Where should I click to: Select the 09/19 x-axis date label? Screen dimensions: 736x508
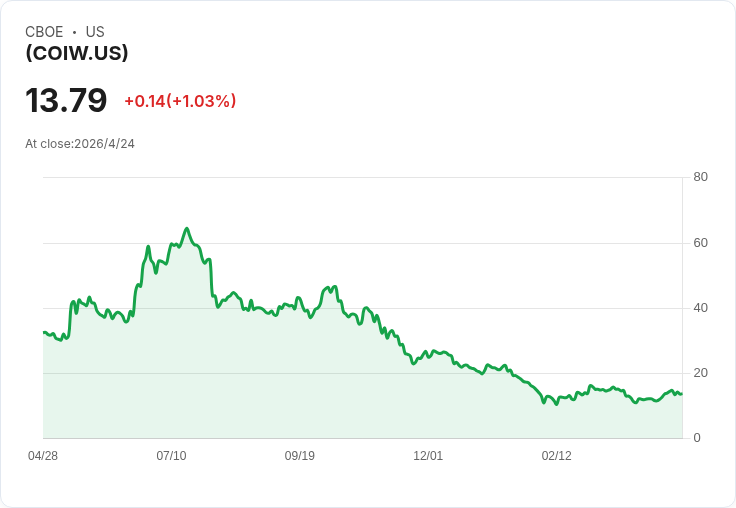click(299, 456)
